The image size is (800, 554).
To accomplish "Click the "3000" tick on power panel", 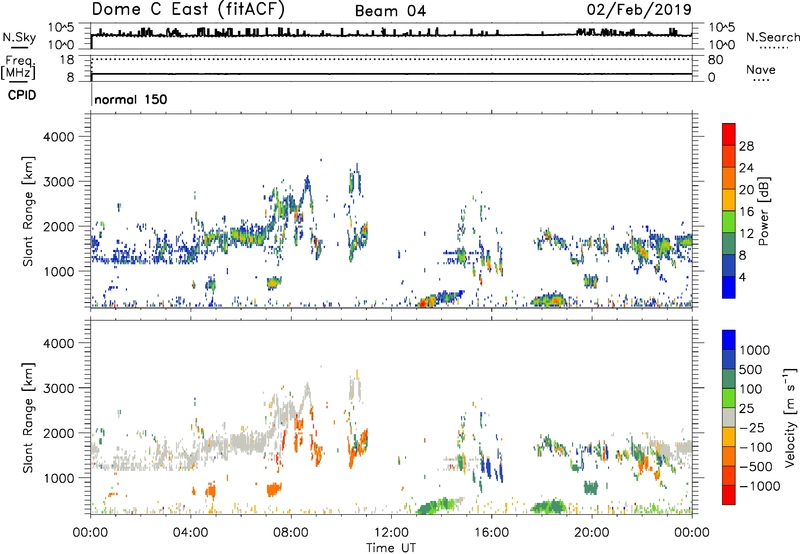I will coord(59,182).
